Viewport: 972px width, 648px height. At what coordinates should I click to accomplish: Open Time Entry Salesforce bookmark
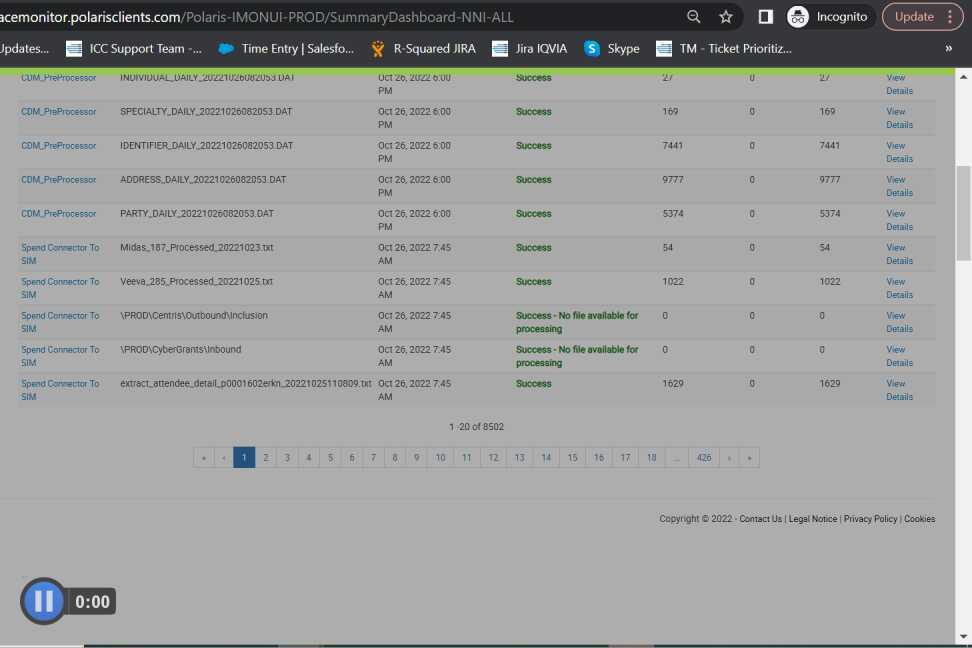286,48
